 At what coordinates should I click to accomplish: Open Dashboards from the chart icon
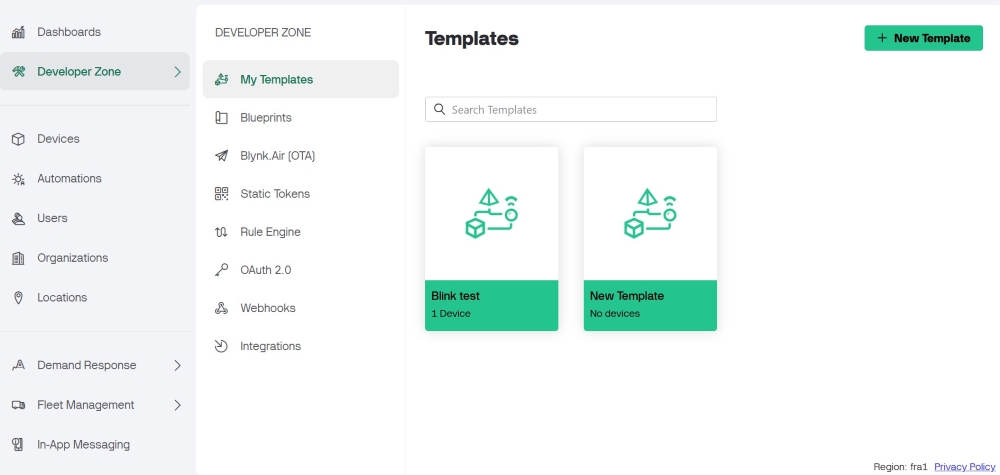18,32
